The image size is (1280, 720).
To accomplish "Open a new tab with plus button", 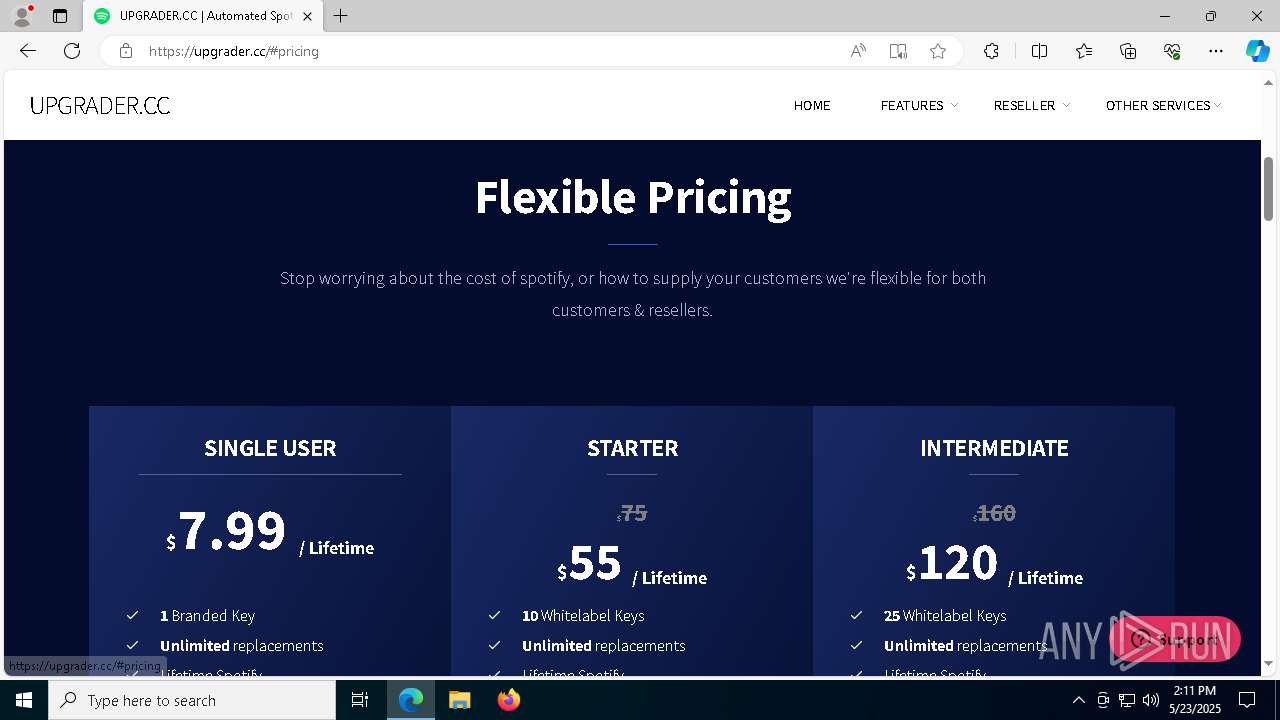I will [341, 16].
